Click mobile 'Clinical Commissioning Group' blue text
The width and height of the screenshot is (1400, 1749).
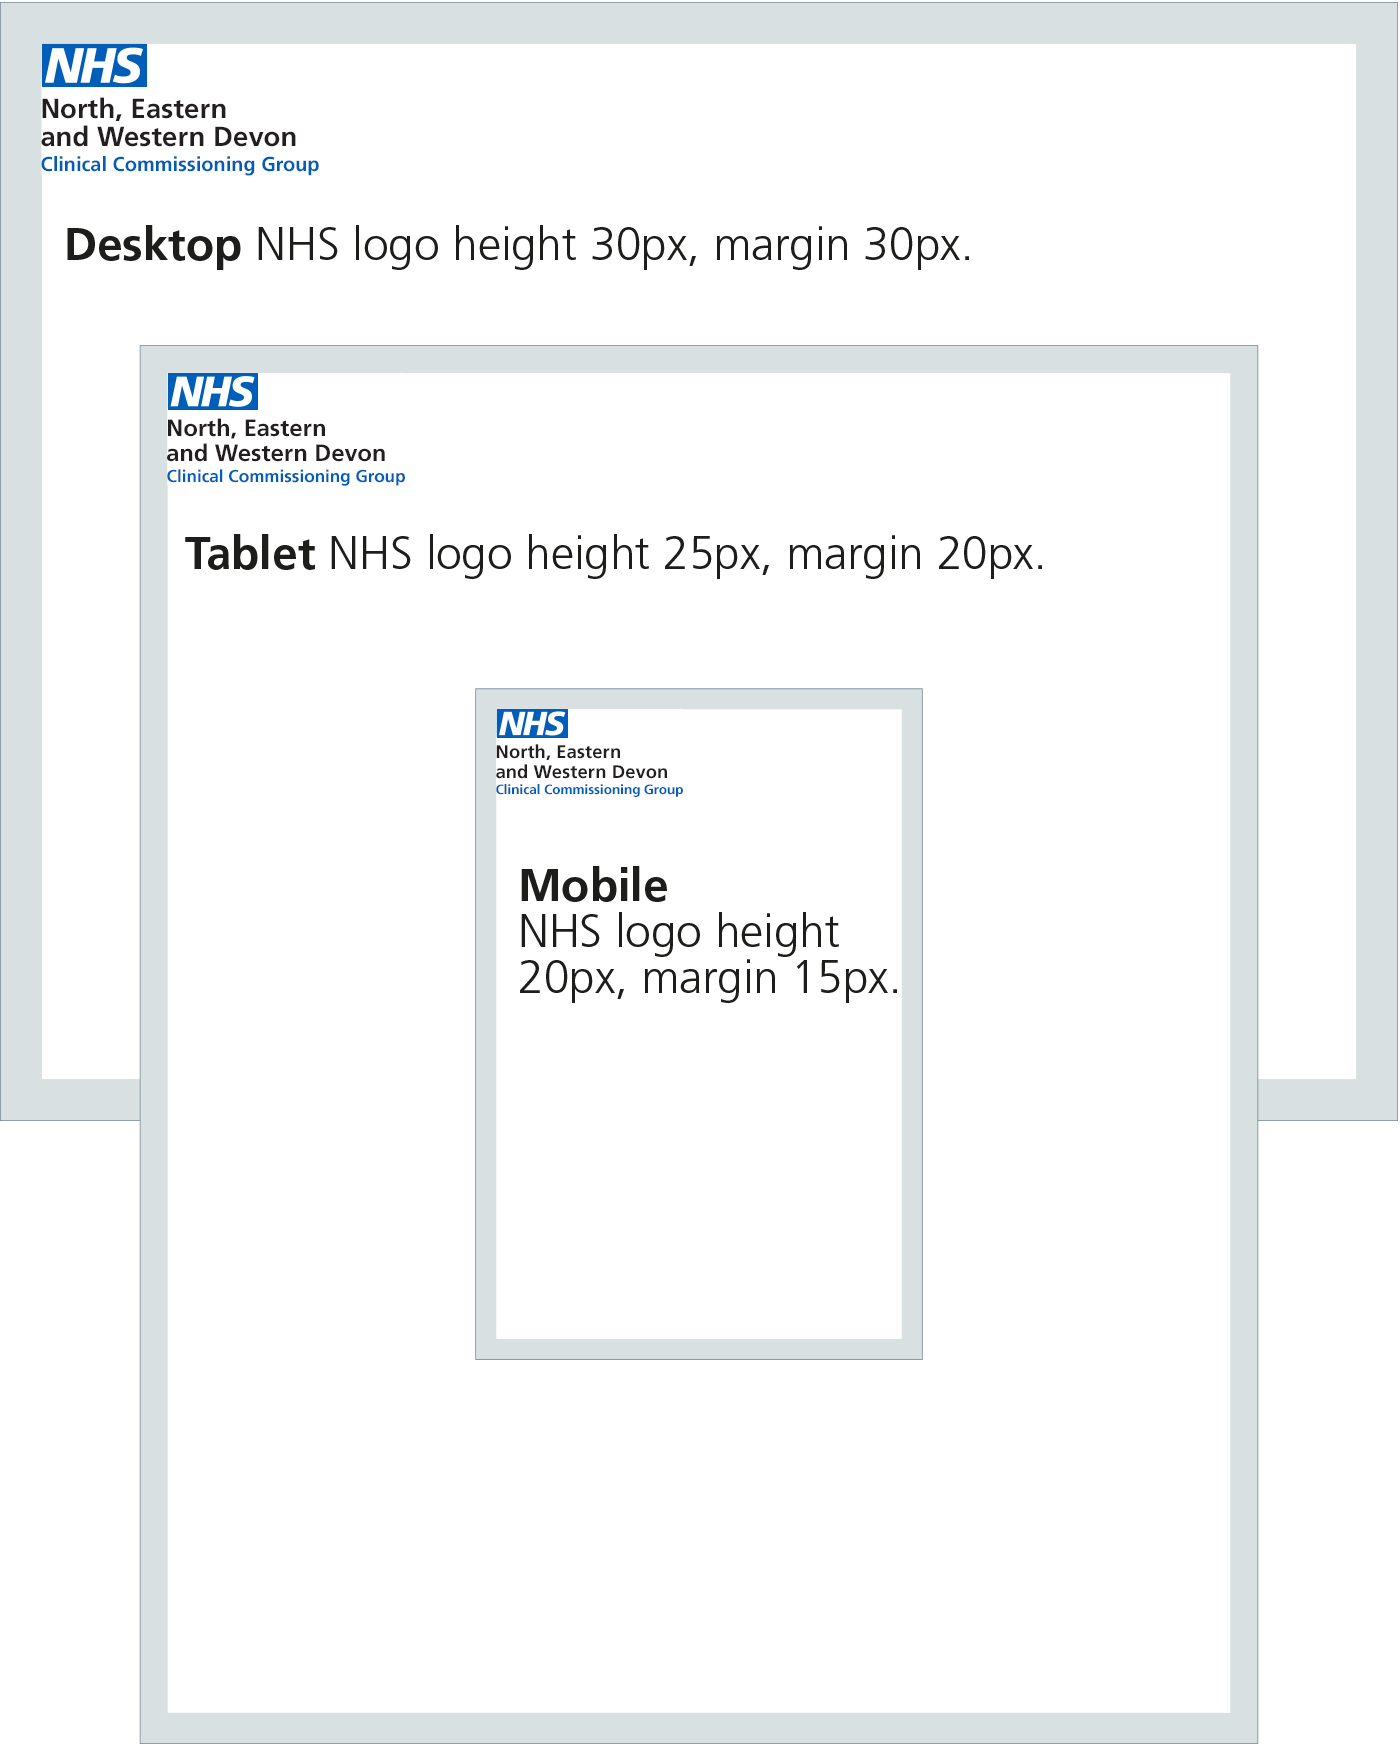pos(590,790)
